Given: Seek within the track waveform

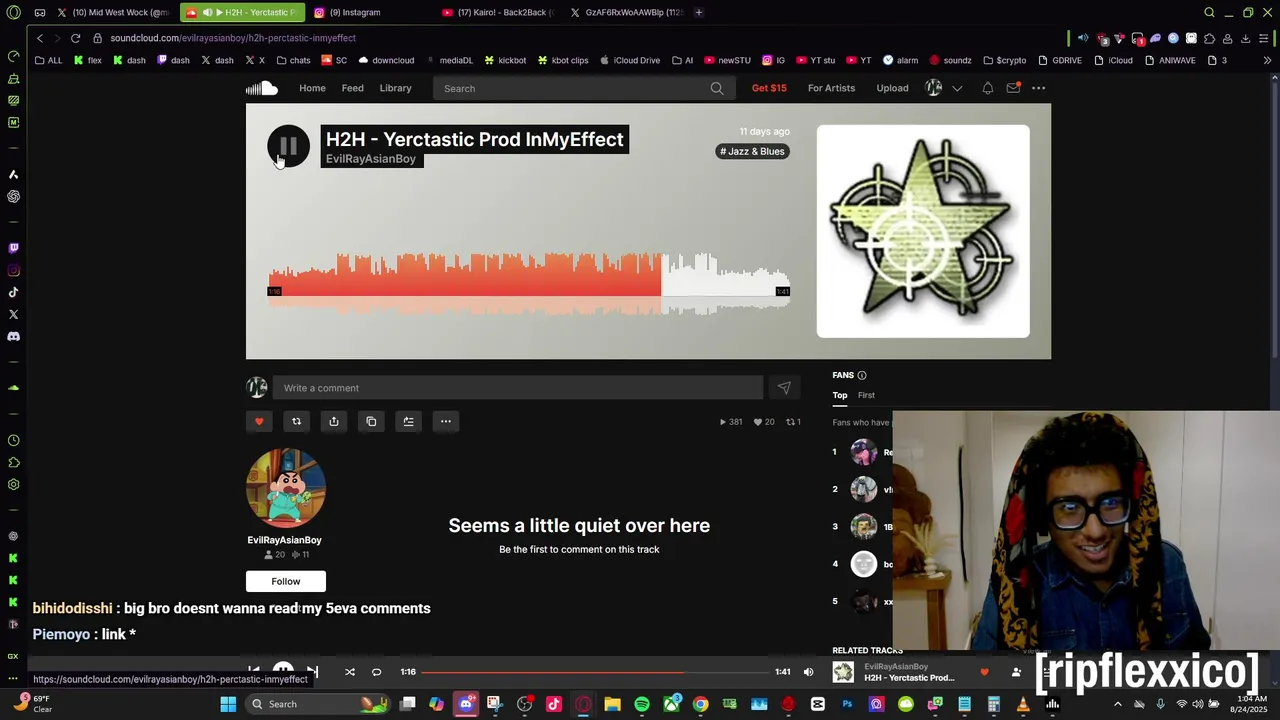Looking at the screenshot, I should [x=528, y=283].
